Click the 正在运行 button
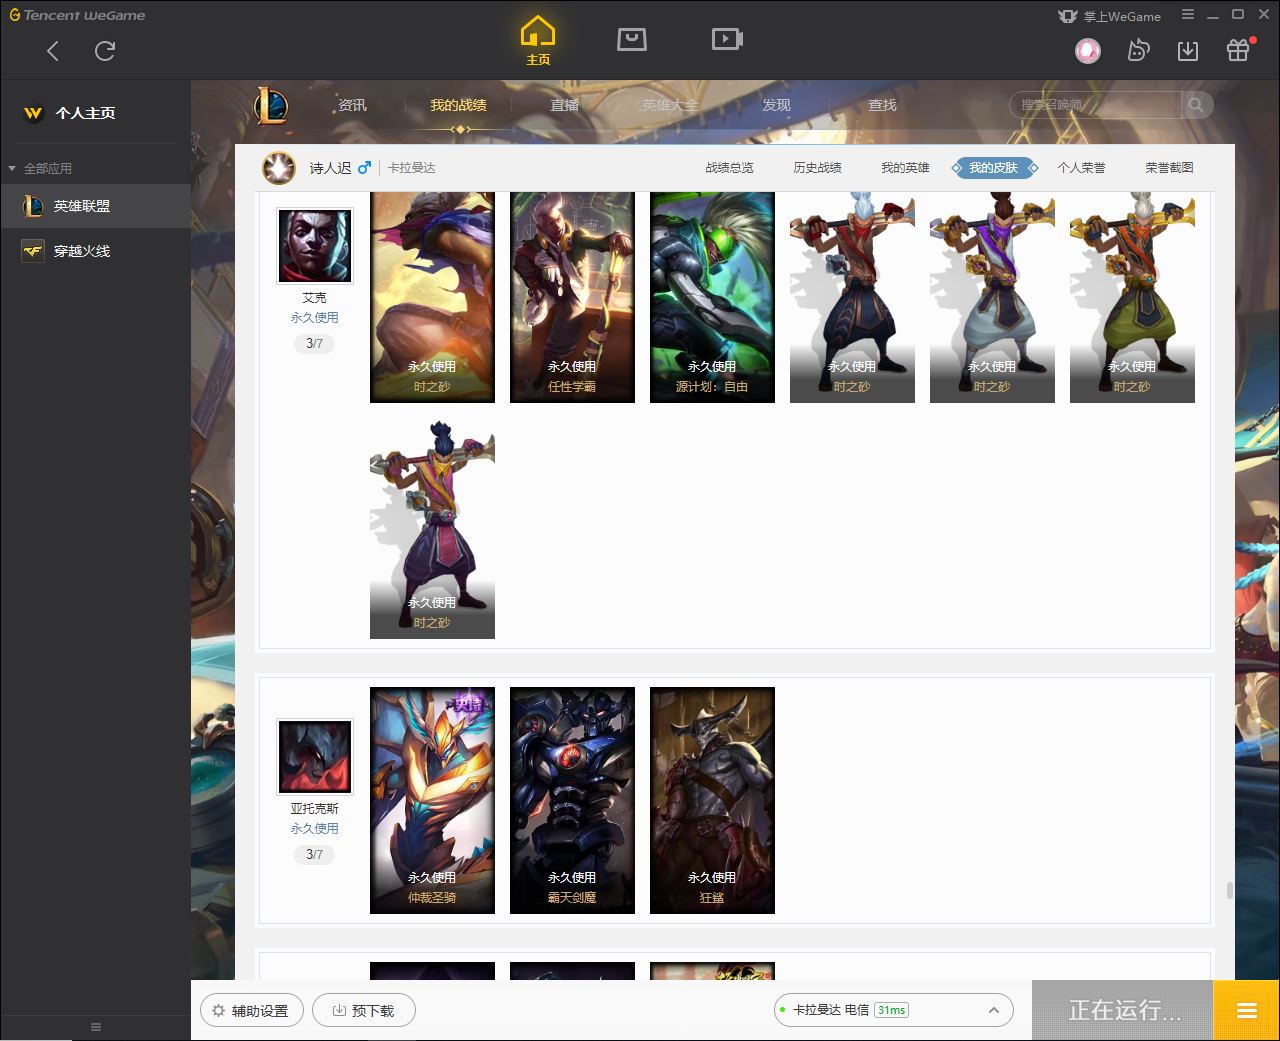Image resolution: width=1280 pixels, height=1041 pixels. pos(1123,1010)
